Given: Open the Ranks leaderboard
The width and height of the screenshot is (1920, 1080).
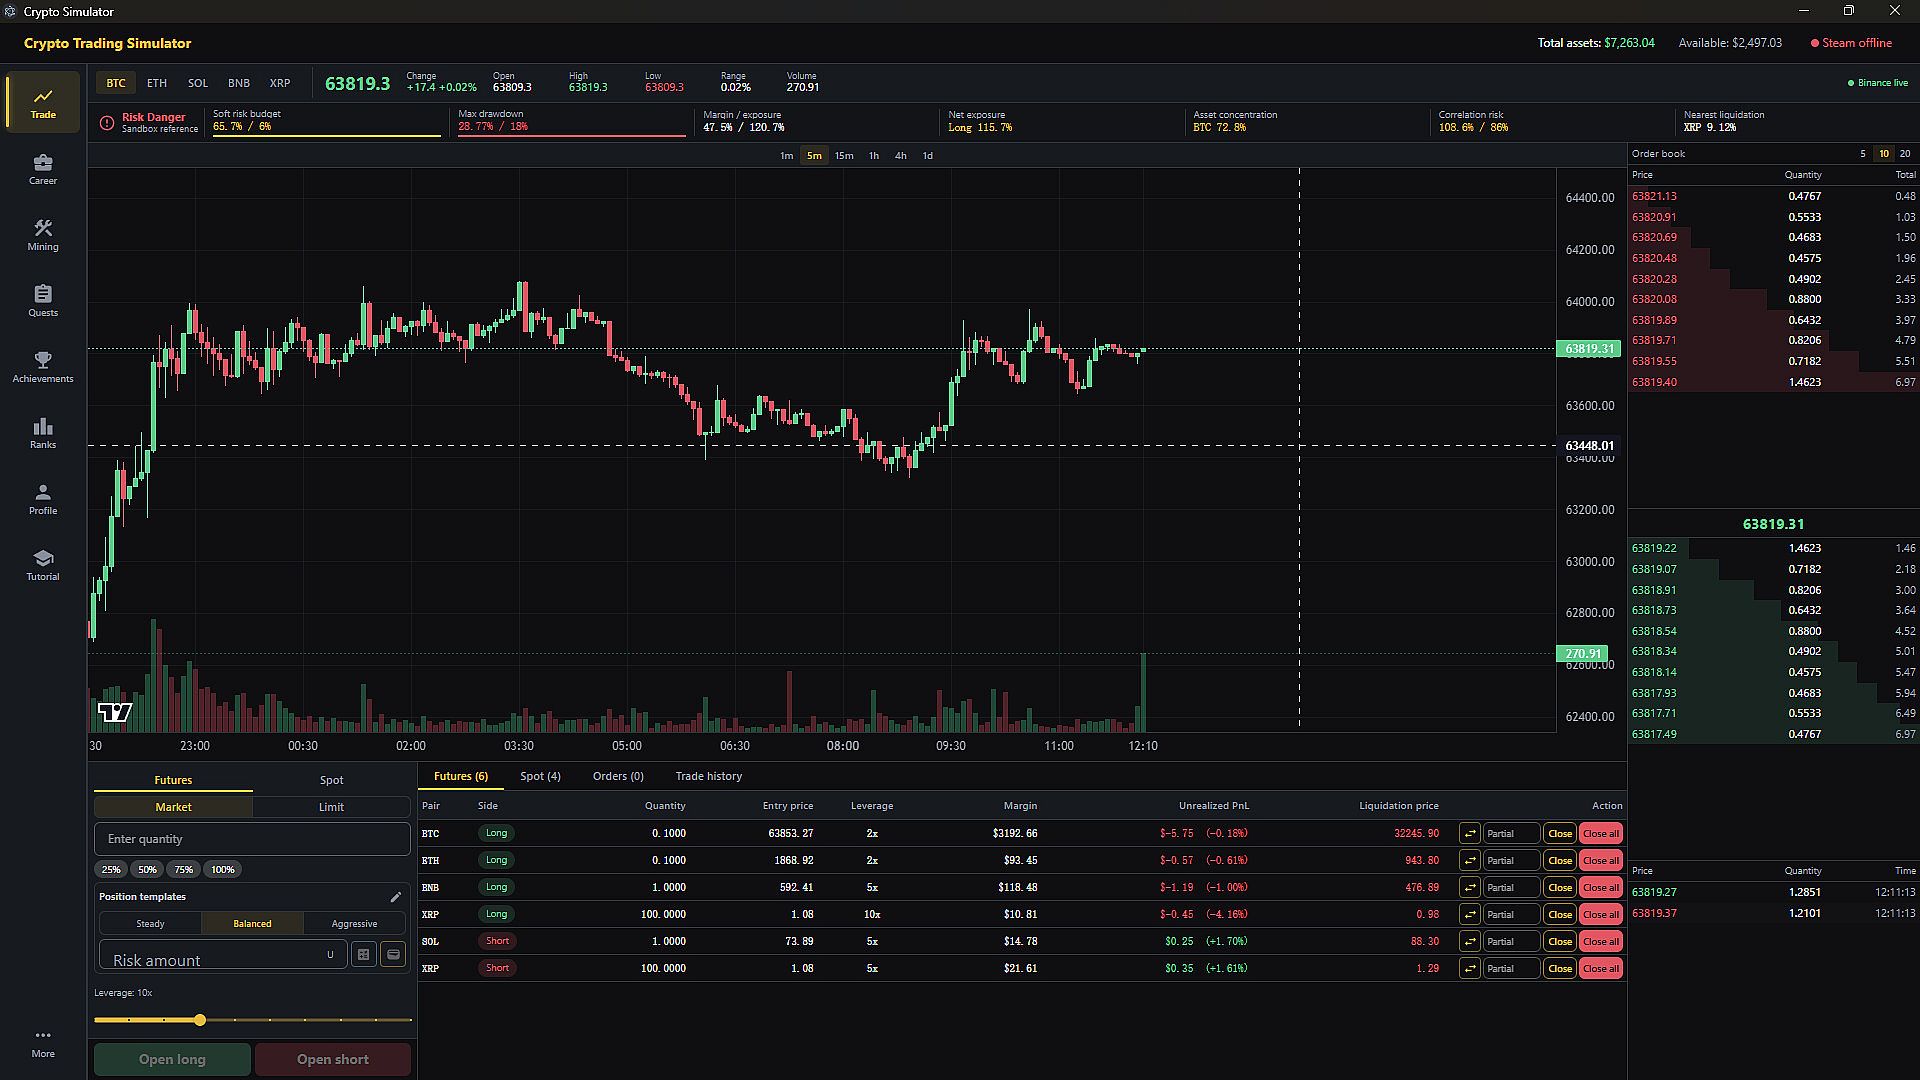Looking at the screenshot, I should pyautogui.click(x=43, y=432).
